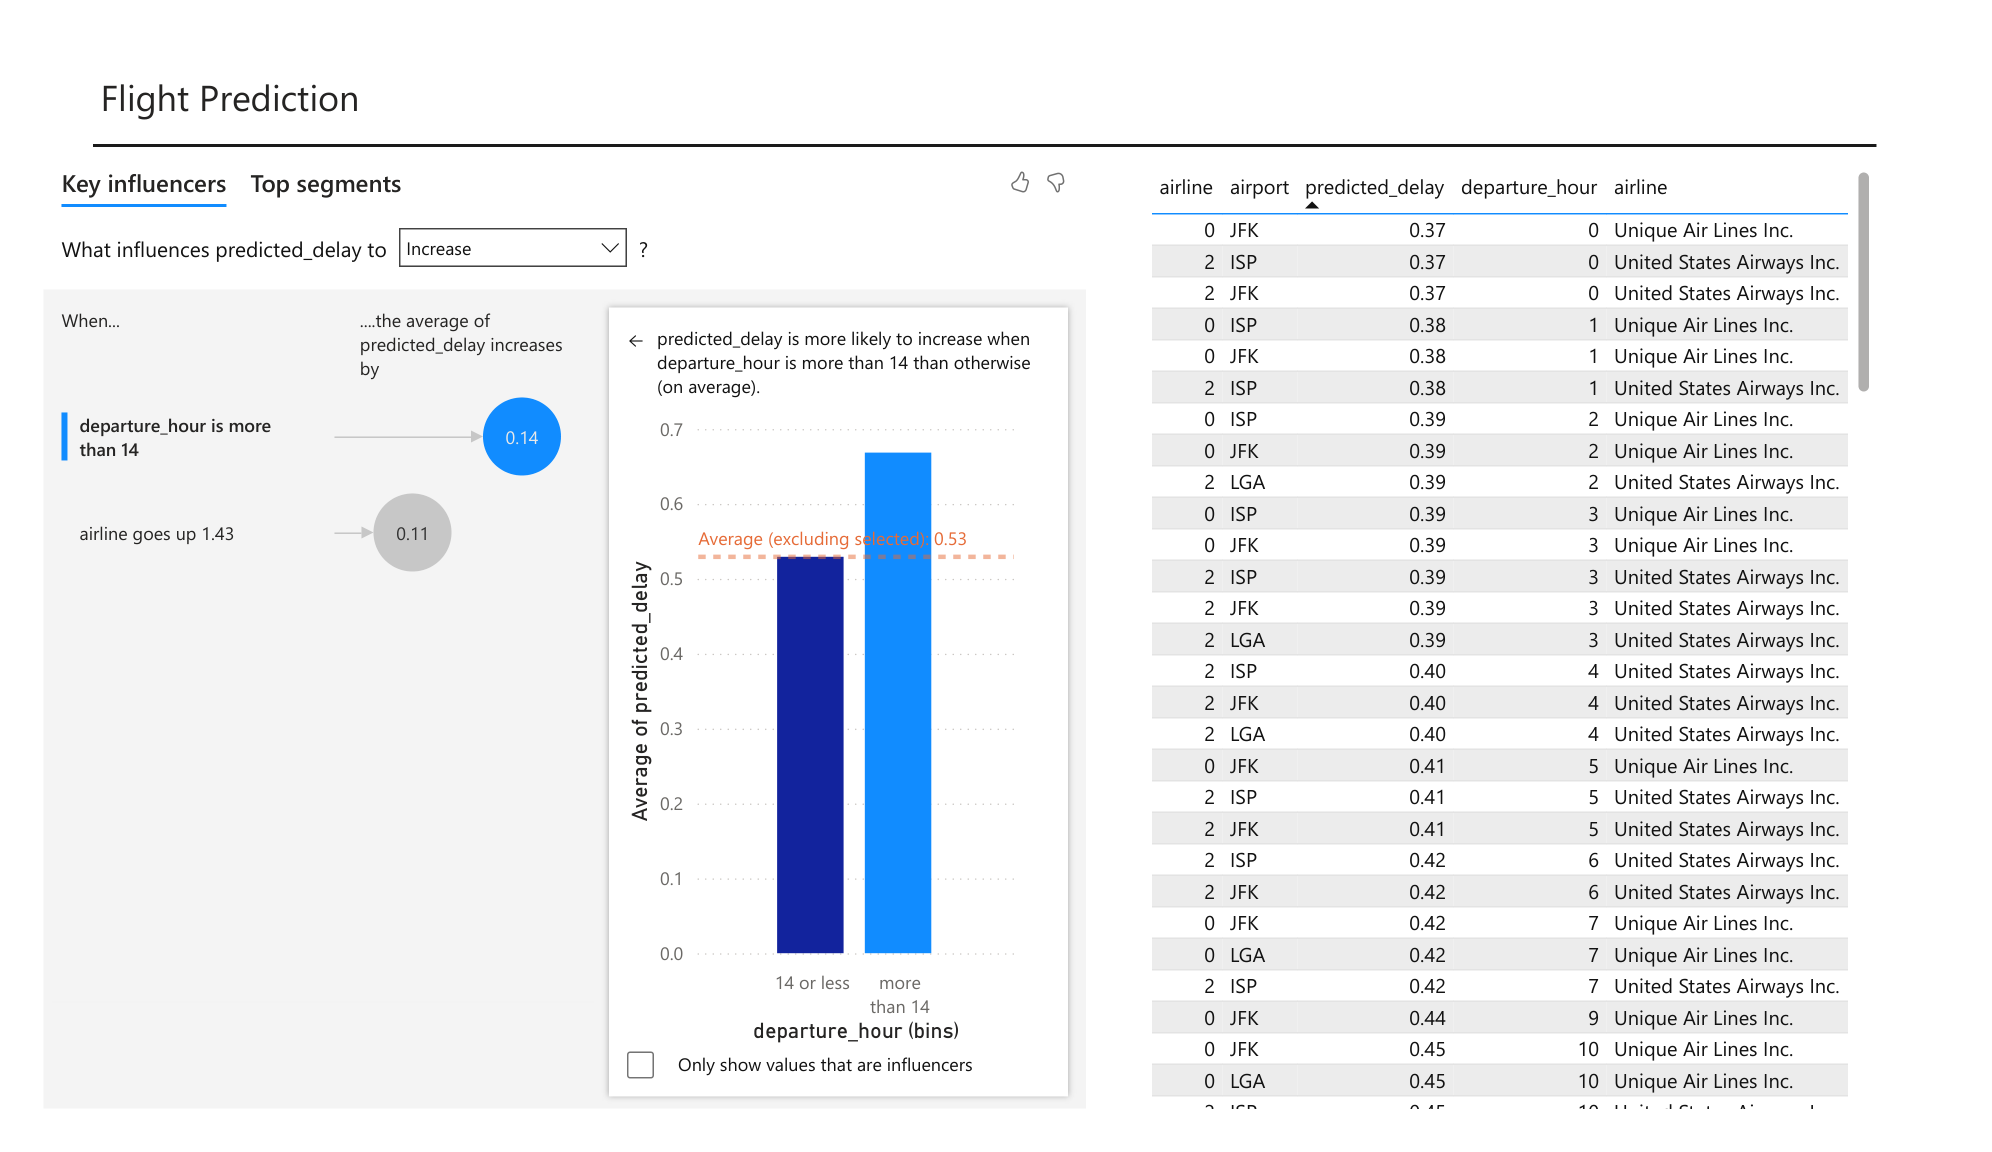Click the 'When...' column heading
This screenshot has height=1152, width=1992.
(91, 321)
